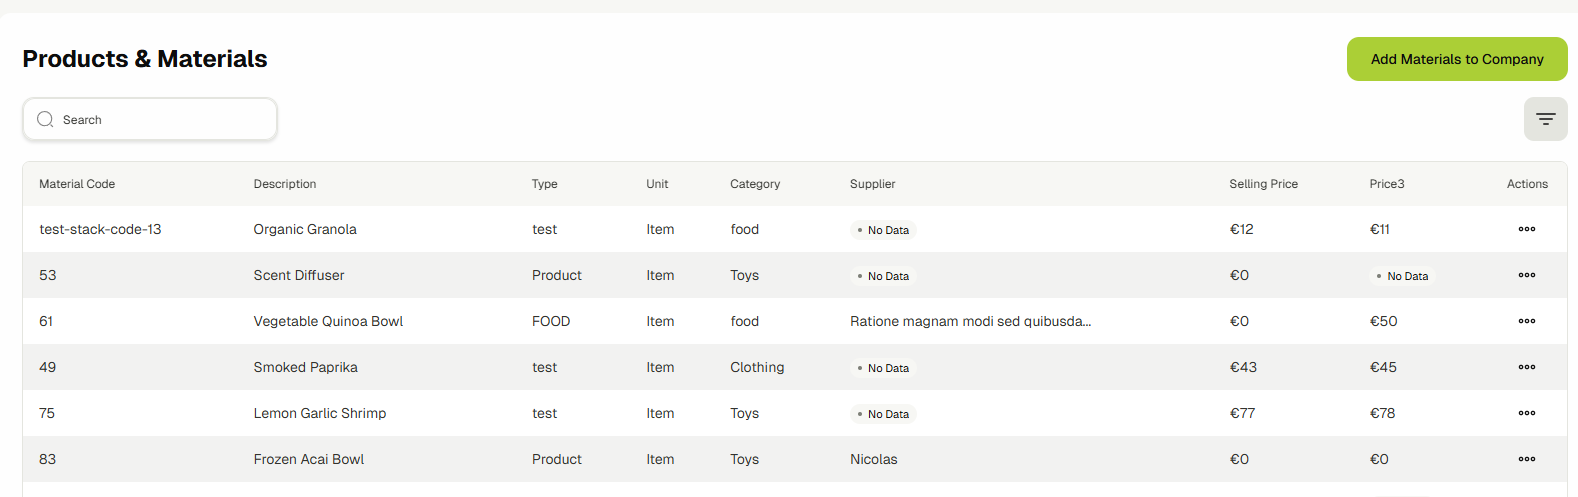
Task: Click the Description column header
Action: (285, 184)
